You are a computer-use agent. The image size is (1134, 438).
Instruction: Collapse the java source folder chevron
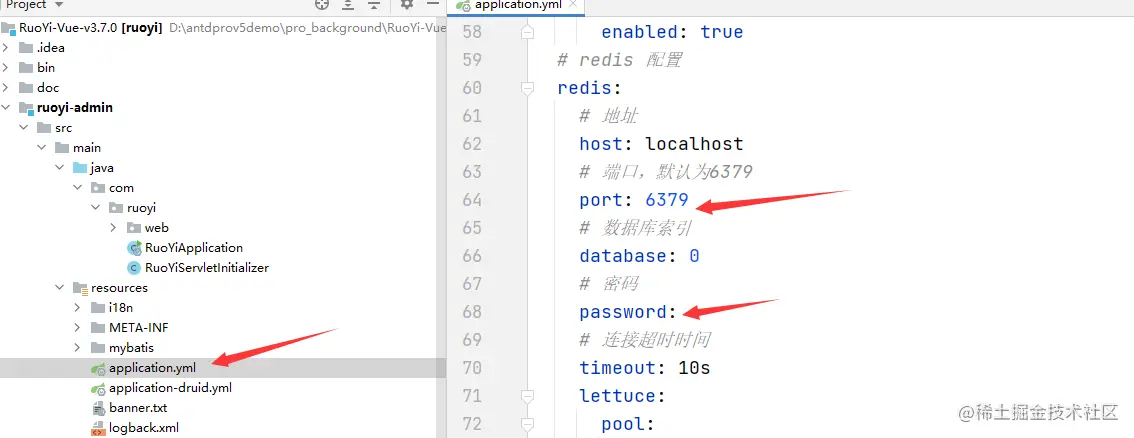[x=61, y=168]
